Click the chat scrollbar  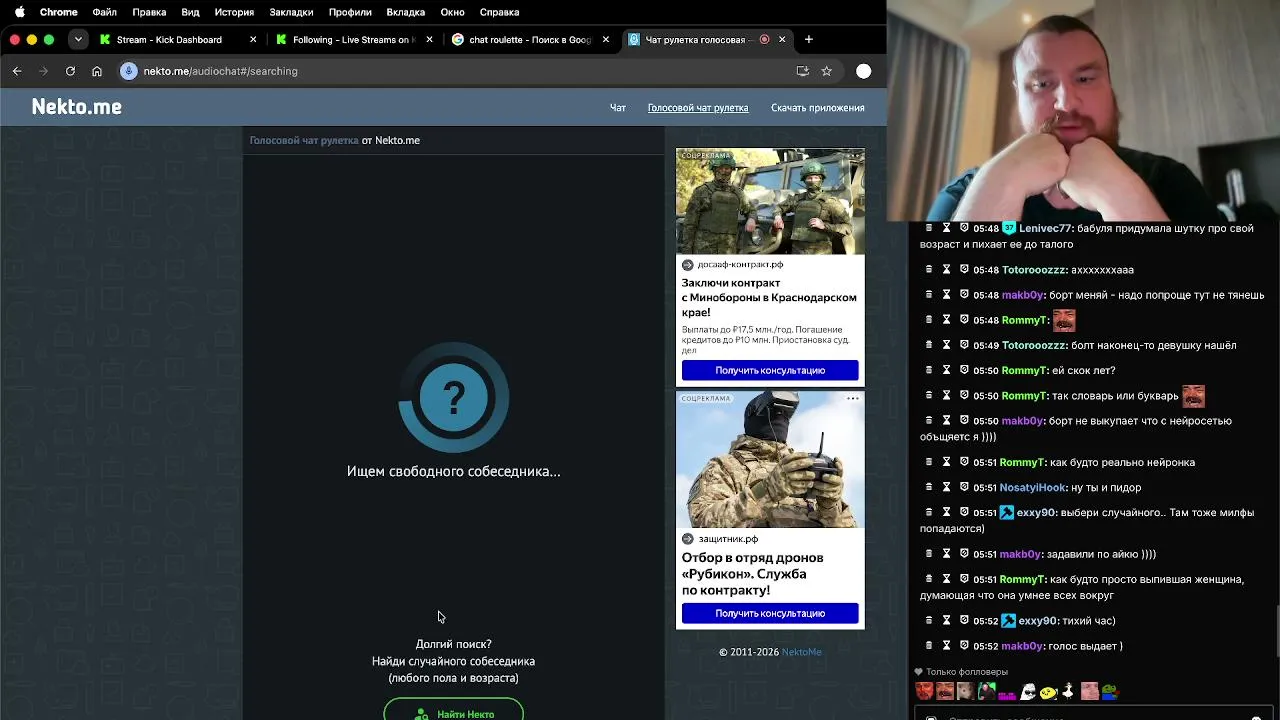coord(1276,630)
